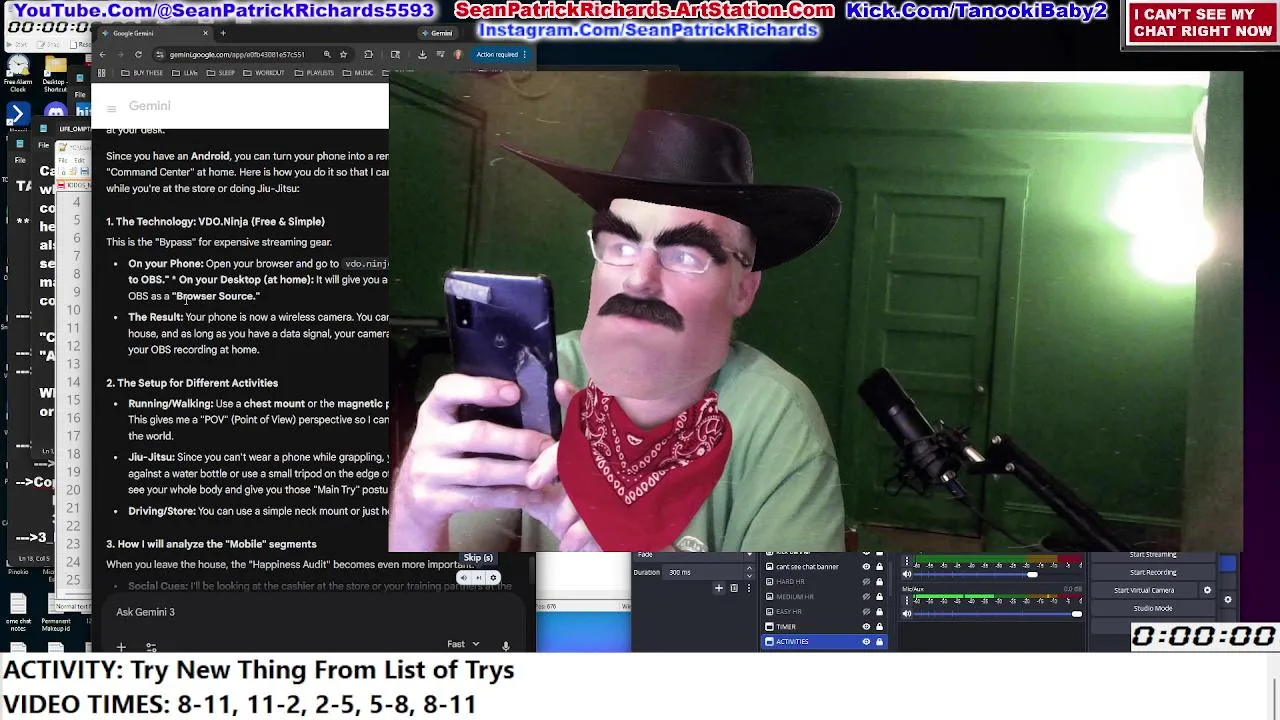The image size is (1280, 720).
Task: Open Mic/Aux audio options three-dot menu
Action: tap(907, 600)
